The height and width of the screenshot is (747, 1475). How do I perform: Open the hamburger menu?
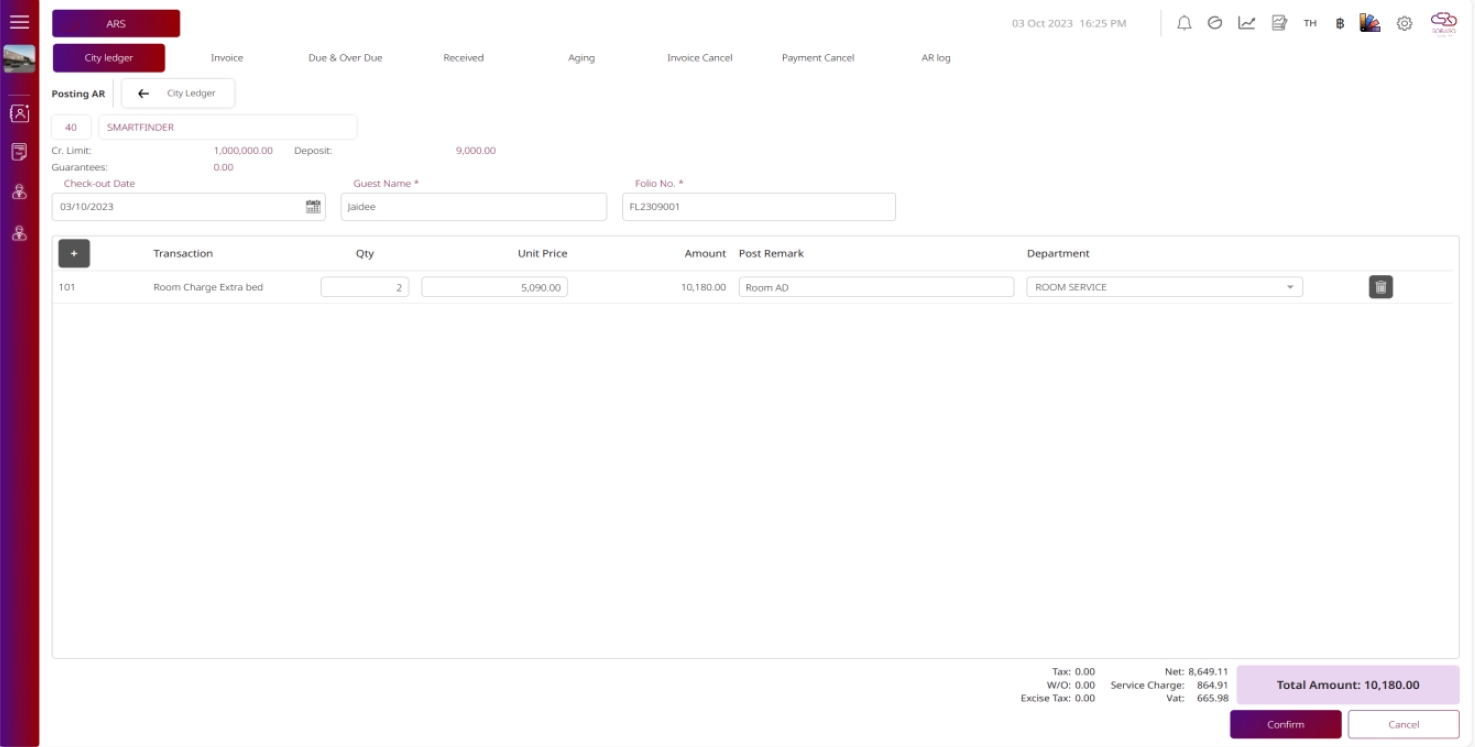coord(19,23)
